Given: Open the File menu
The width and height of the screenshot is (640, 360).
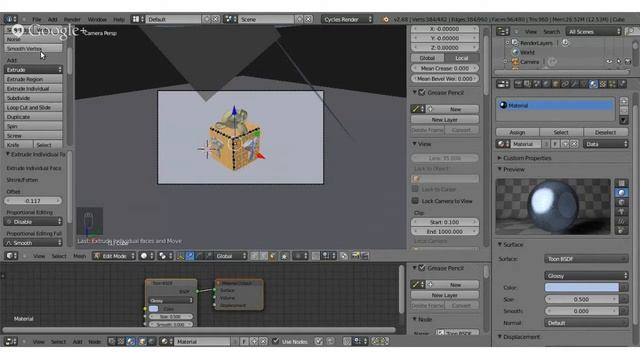Looking at the screenshot, I should click(37, 19).
